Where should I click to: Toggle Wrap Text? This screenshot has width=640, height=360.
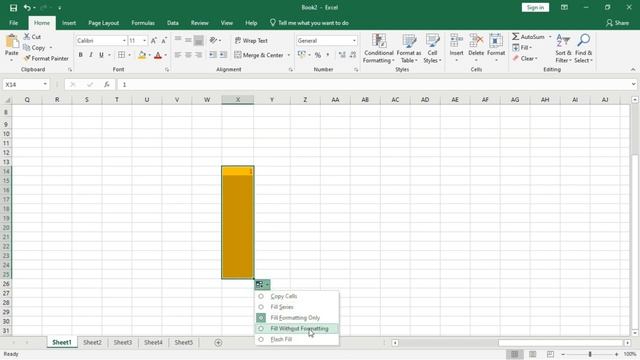point(251,40)
